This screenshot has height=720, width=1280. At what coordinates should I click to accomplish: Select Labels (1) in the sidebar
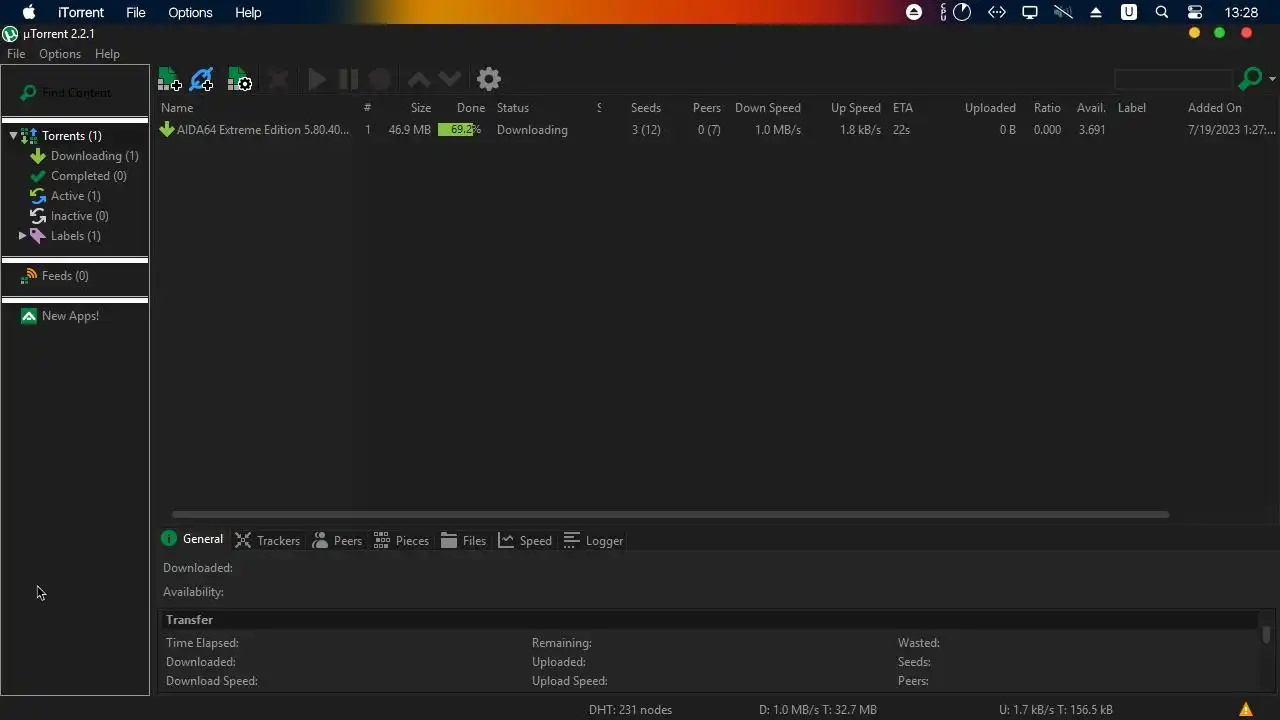point(75,236)
